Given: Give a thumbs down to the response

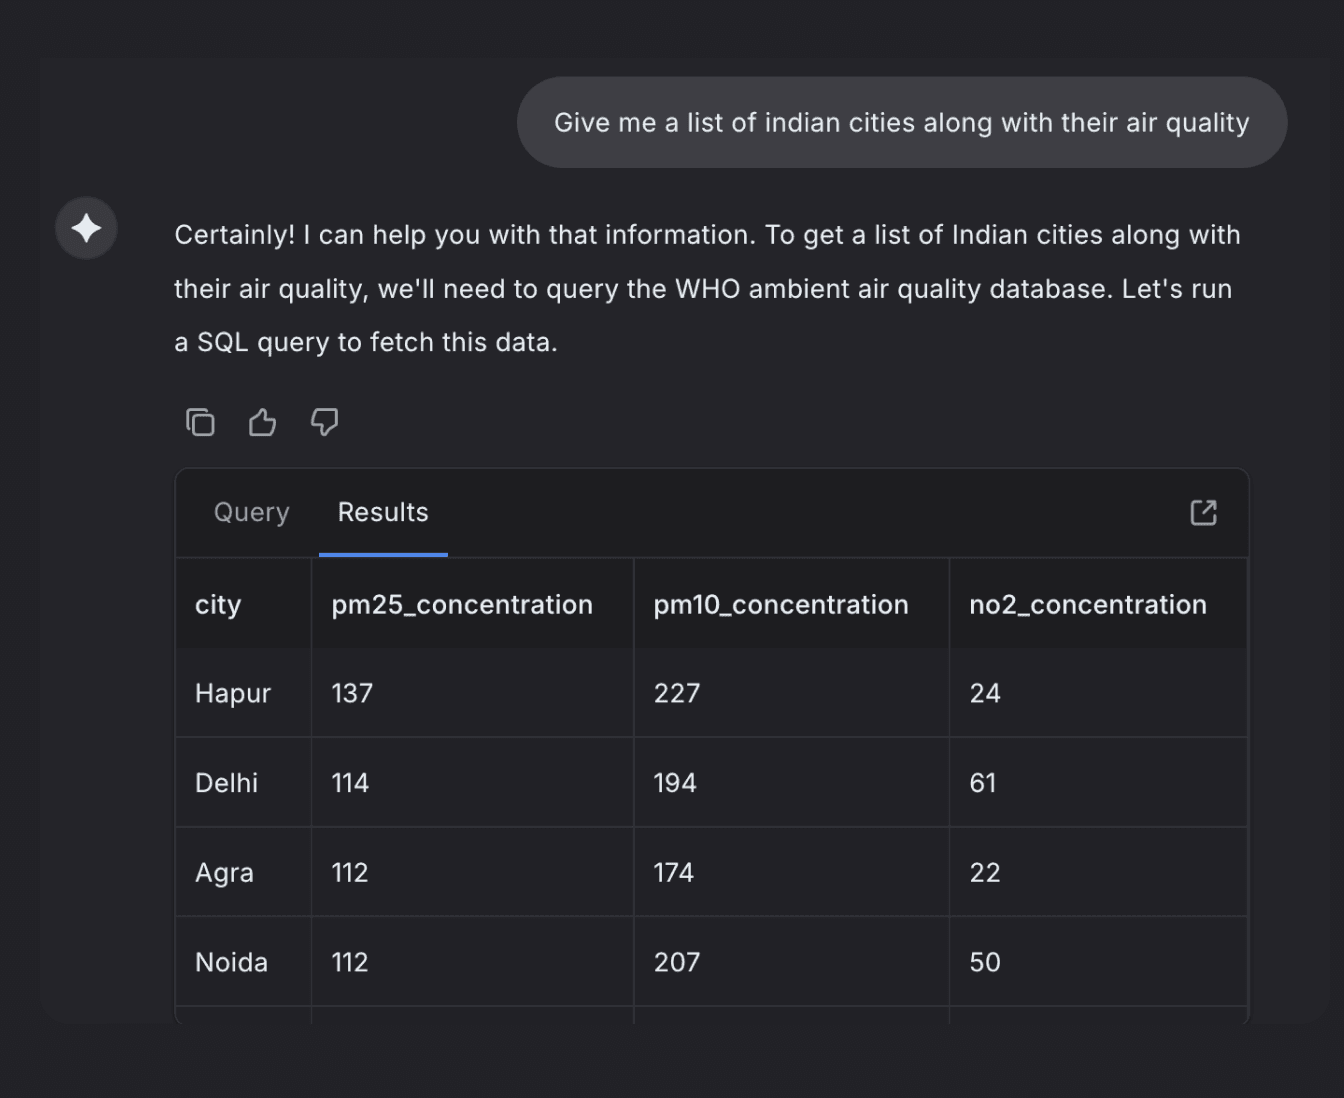Looking at the screenshot, I should [x=324, y=422].
